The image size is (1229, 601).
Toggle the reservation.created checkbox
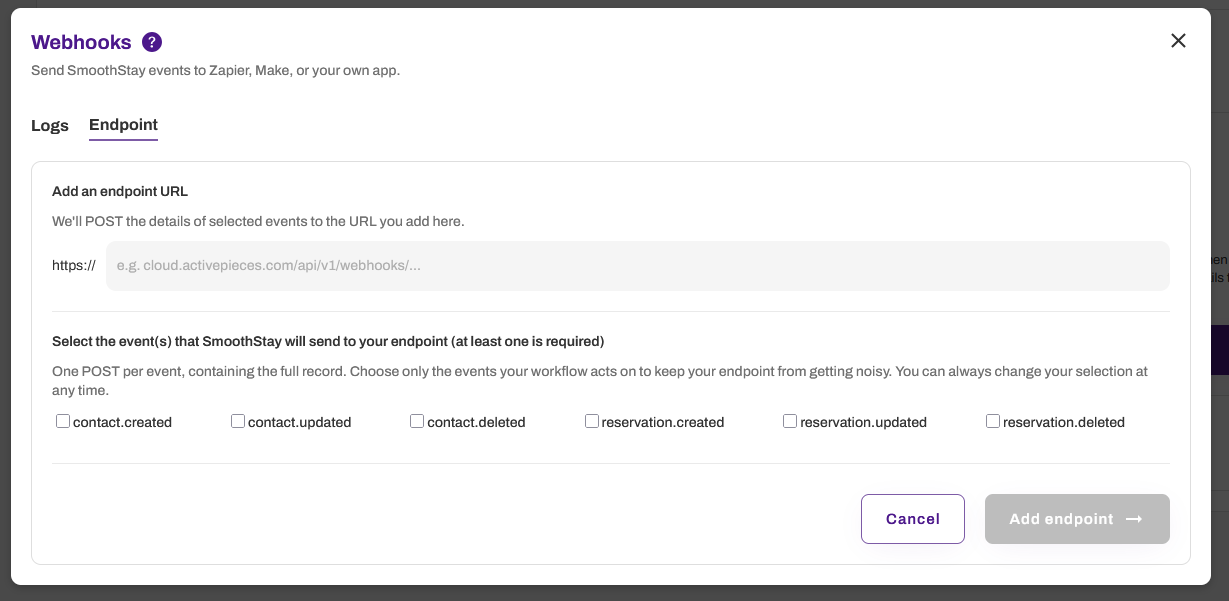(x=592, y=421)
